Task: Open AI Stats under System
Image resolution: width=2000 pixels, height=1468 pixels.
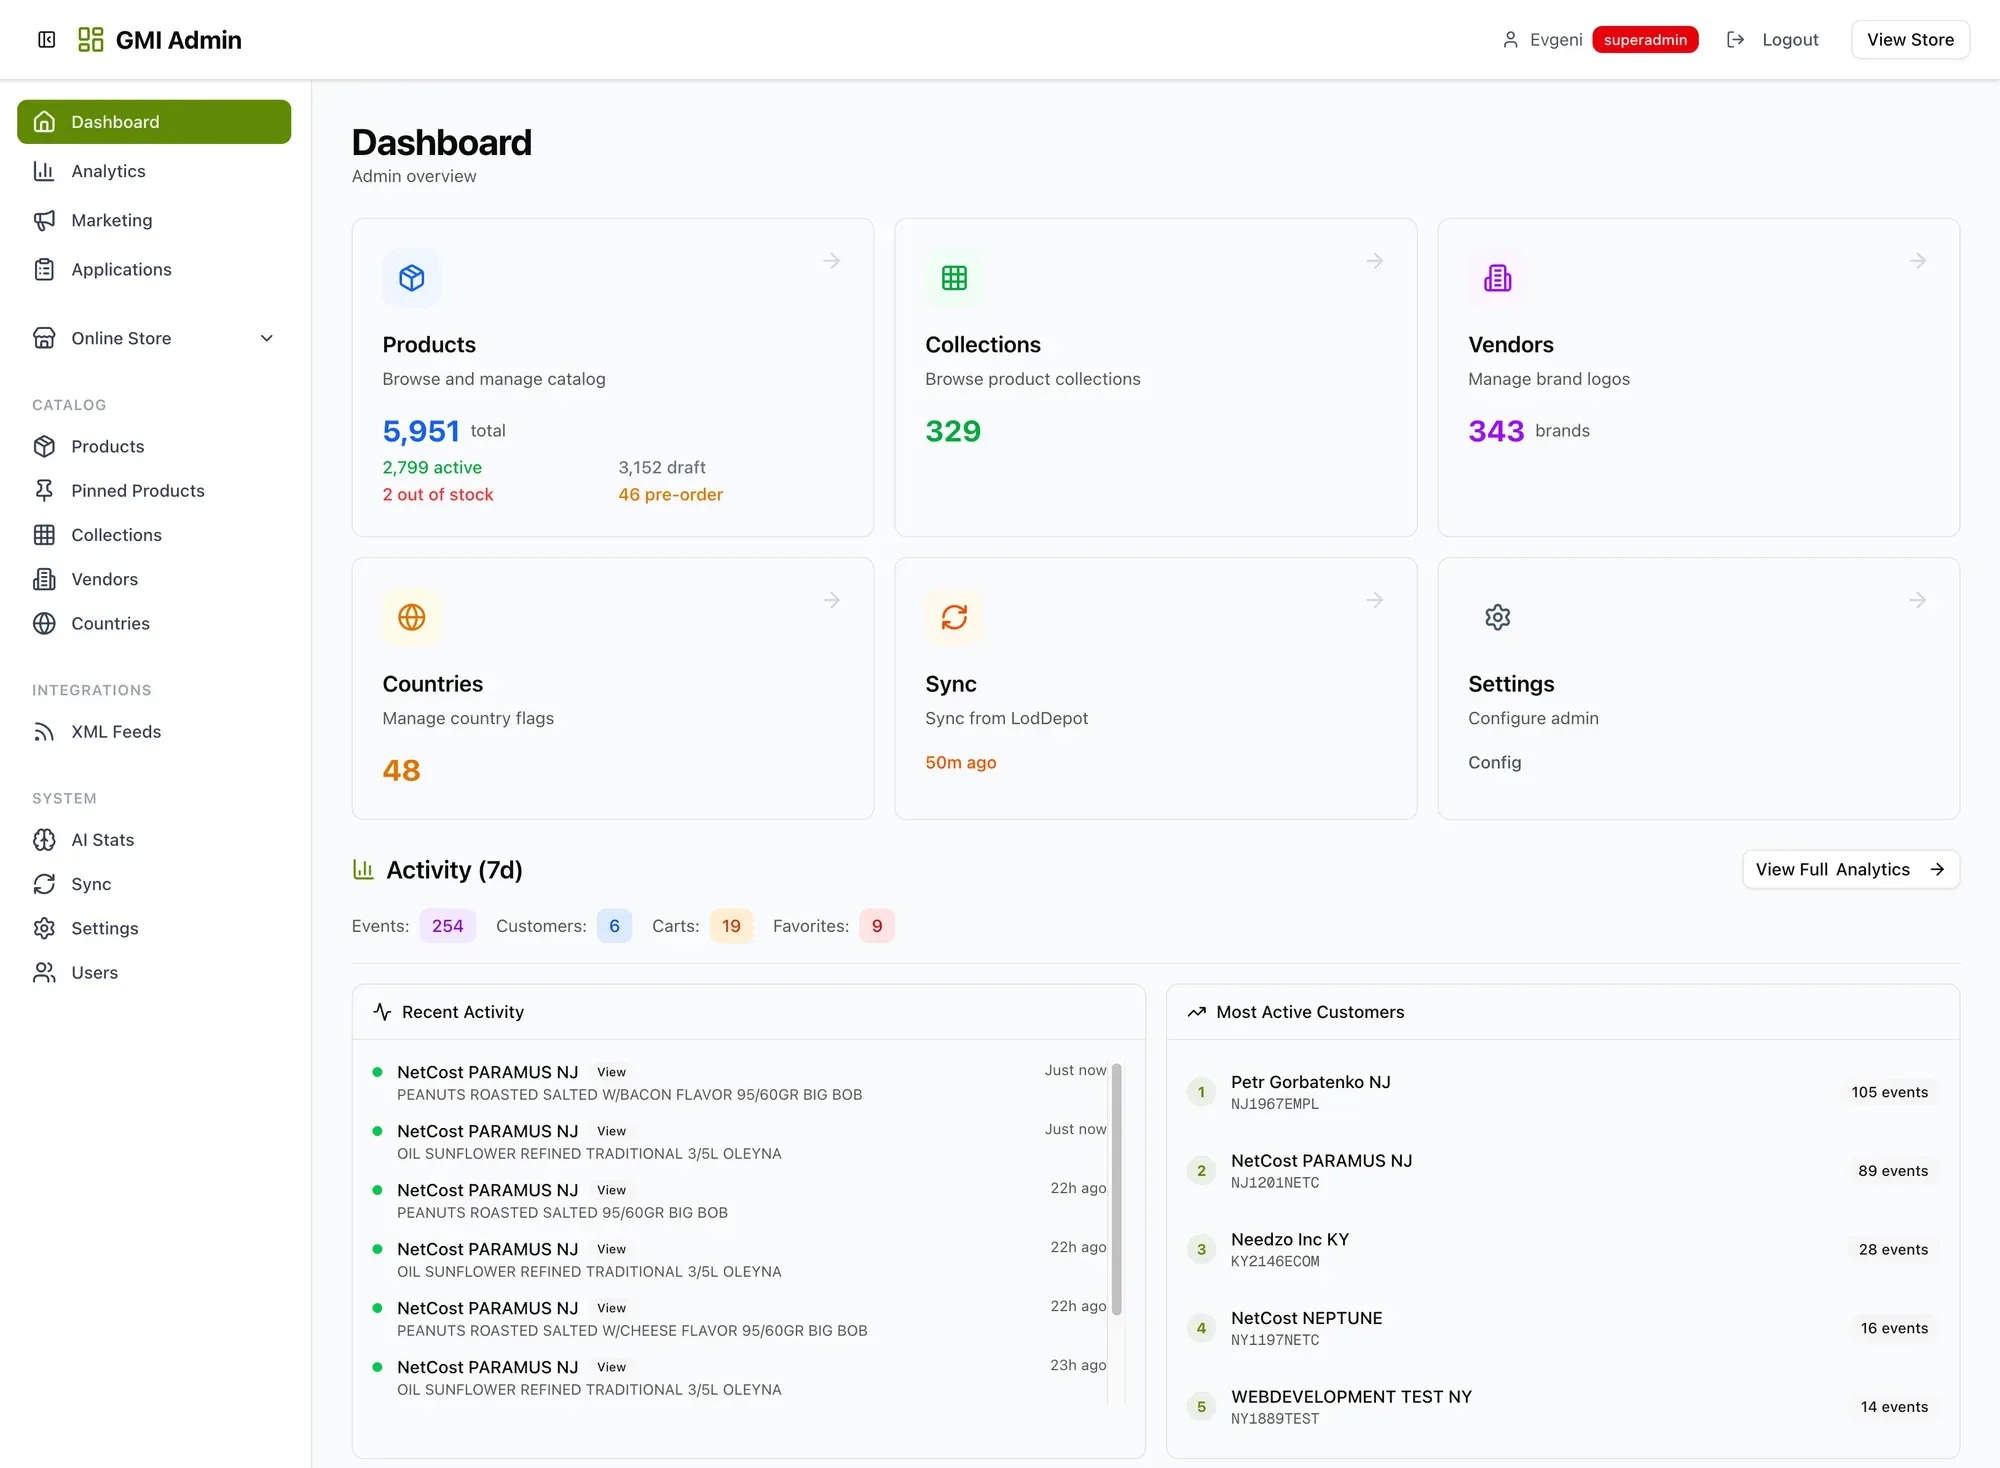Action: (154, 840)
